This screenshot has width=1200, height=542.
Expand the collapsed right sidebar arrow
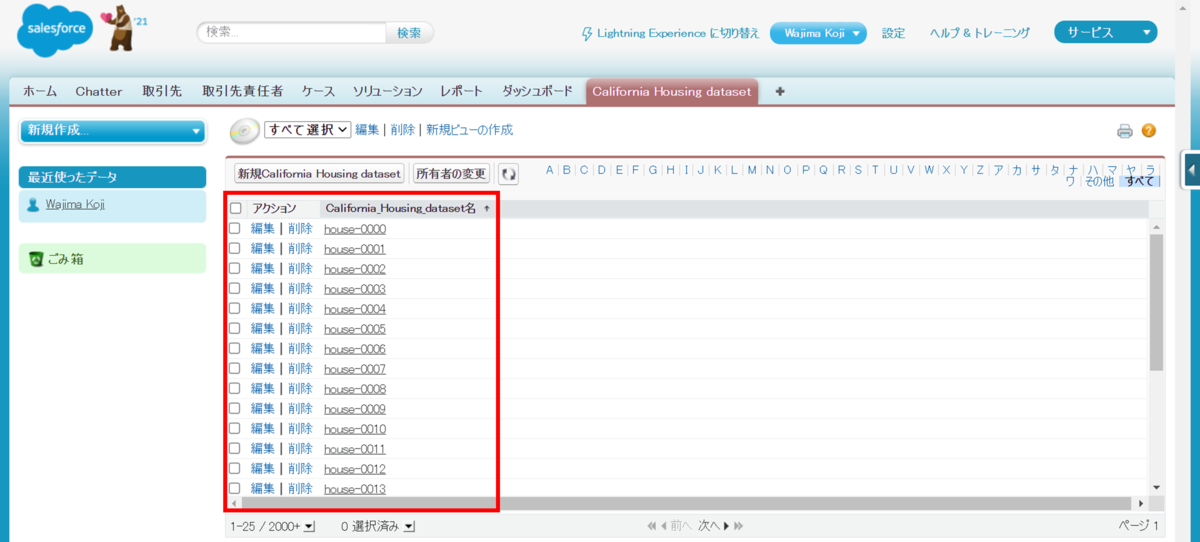click(x=1191, y=171)
